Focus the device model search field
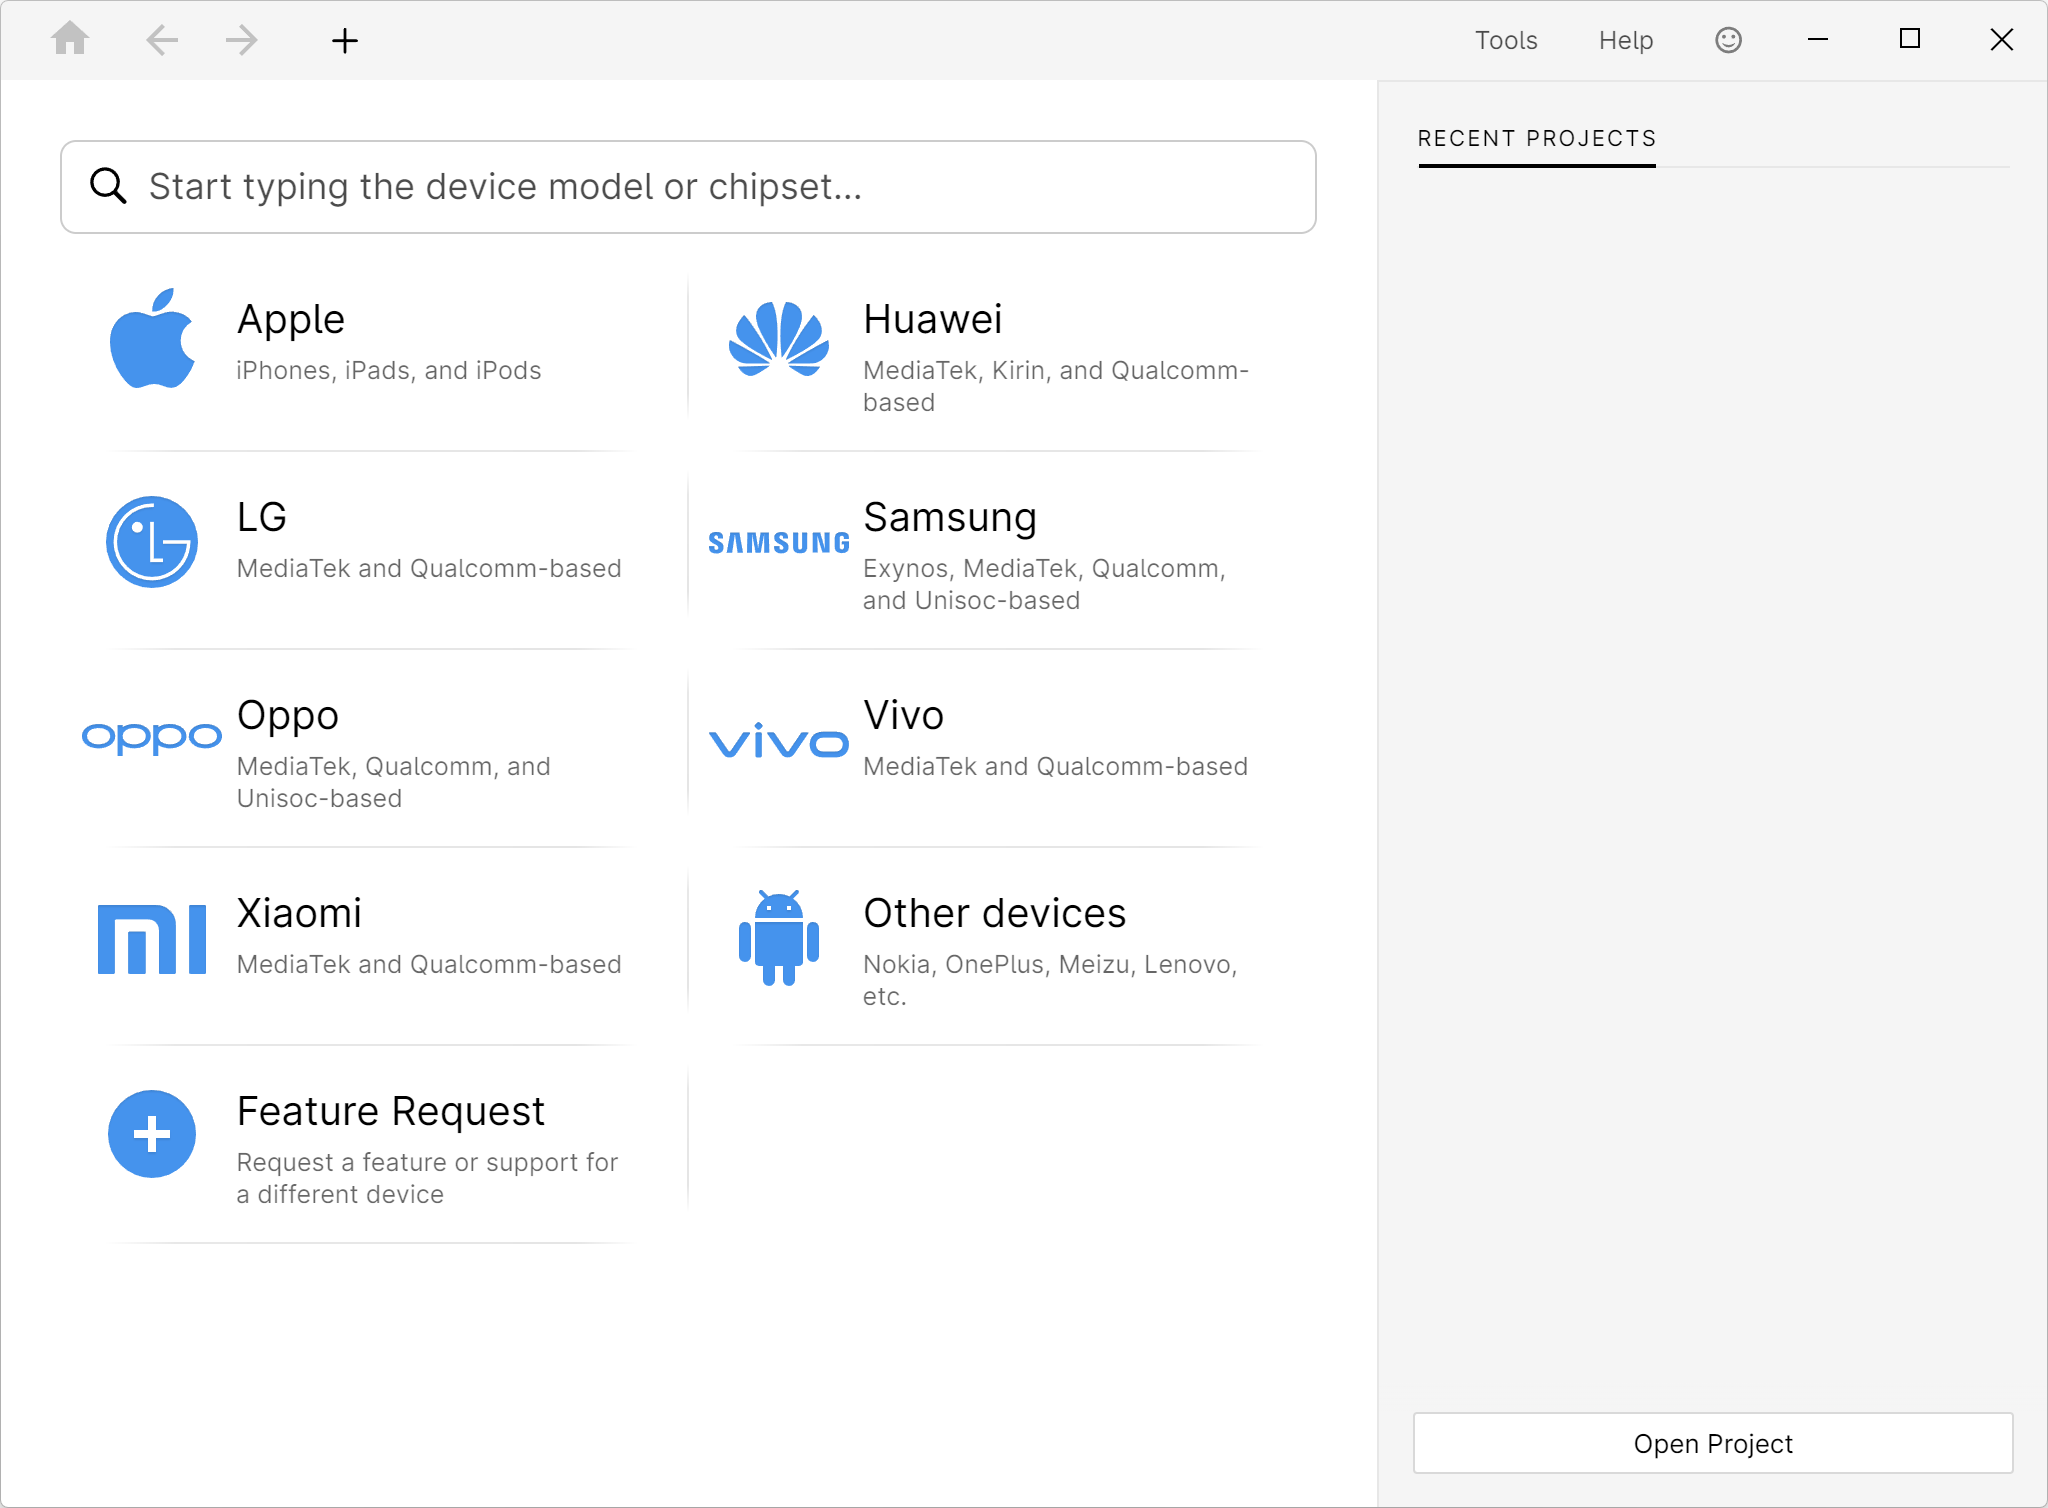The height and width of the screenshot is (1508, 2048). click(688, 187)
